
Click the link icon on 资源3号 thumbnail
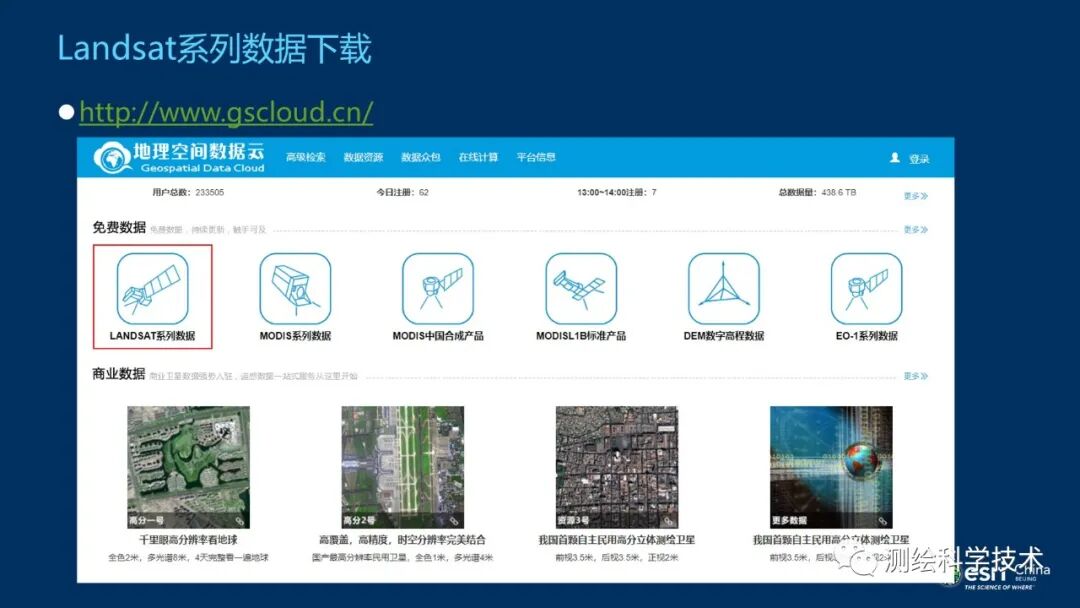click(668, 521)
